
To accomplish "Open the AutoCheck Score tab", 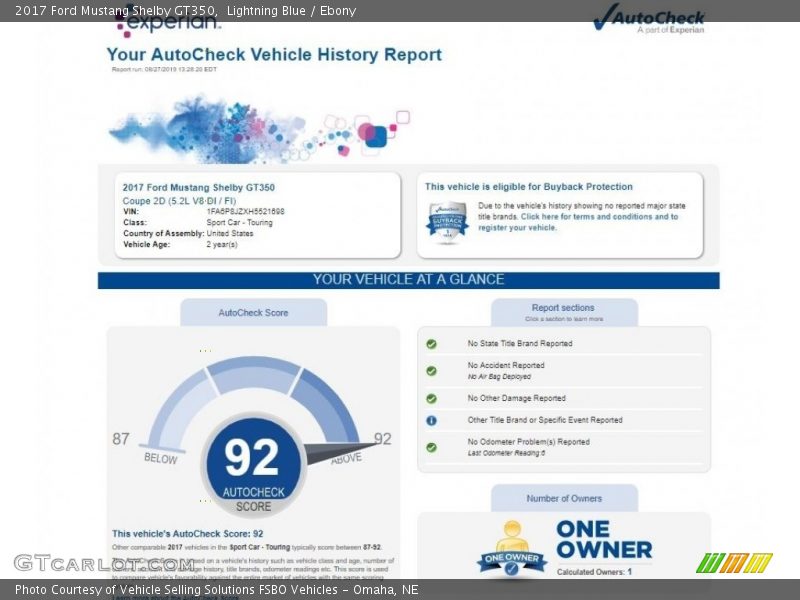I will point(254,313).
